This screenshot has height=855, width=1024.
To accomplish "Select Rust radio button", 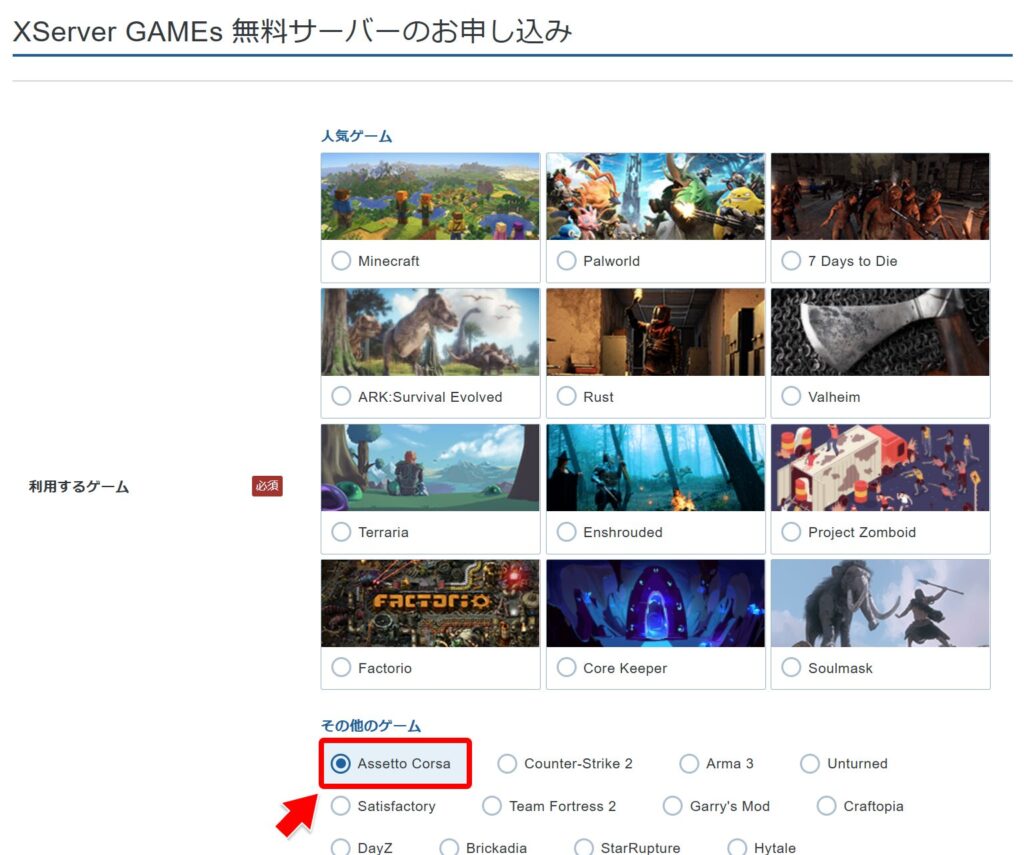I will click(566, 397).
